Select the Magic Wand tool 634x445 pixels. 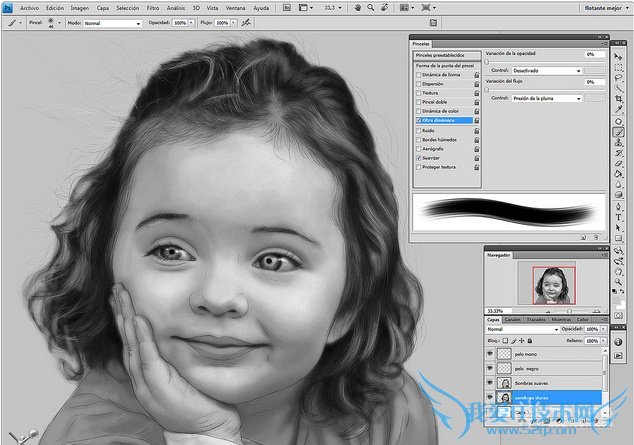point(618,88)
